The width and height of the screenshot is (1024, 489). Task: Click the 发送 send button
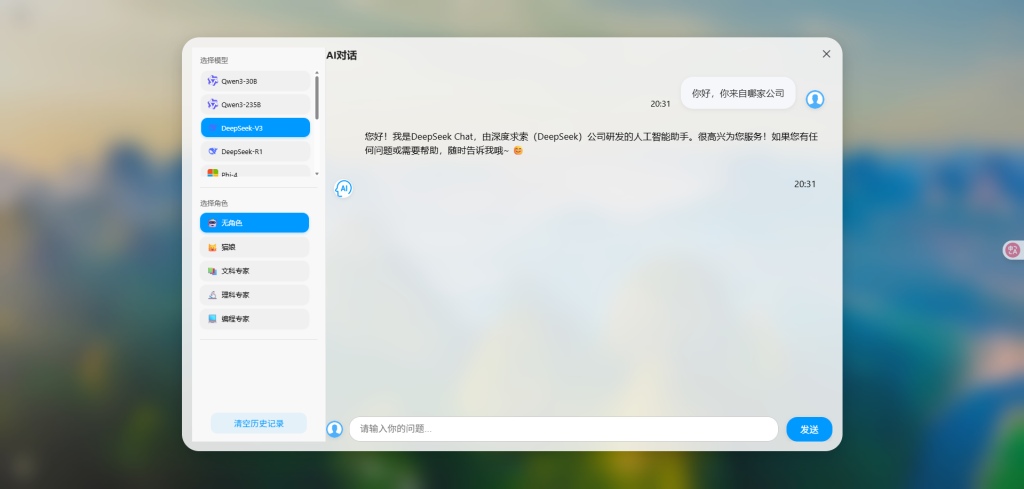pyautogui.click(x=809, y=430)
